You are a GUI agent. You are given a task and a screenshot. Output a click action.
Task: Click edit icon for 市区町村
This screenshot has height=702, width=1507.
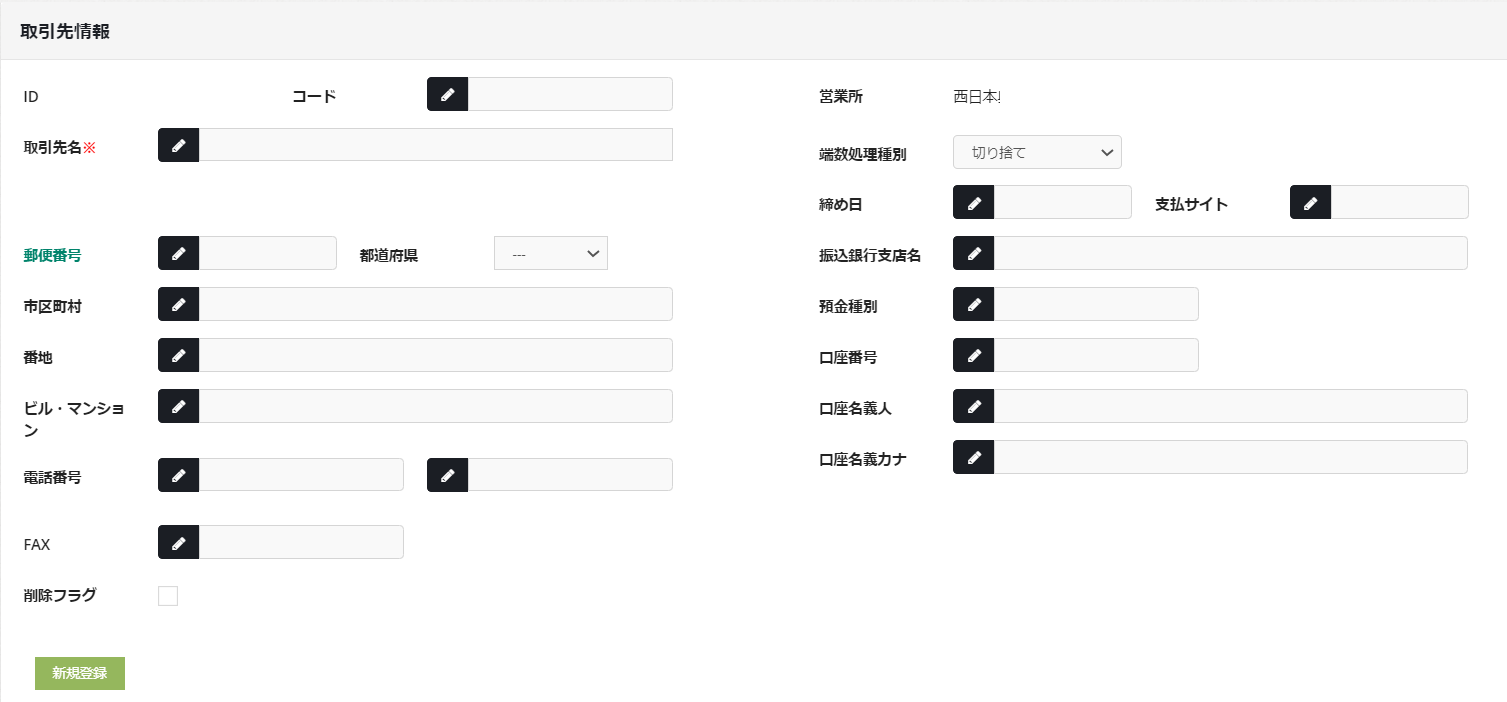tap(178, 304)
